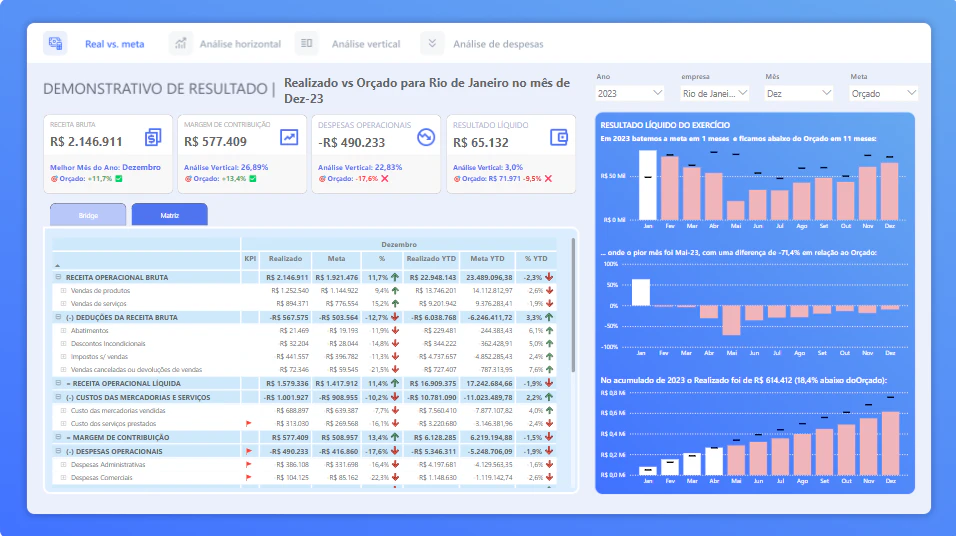This screenshot has height=536, width=956.
Task: Click Melhor Mês do Ano: Dezembro text
Action: click(x=105, y=167)
